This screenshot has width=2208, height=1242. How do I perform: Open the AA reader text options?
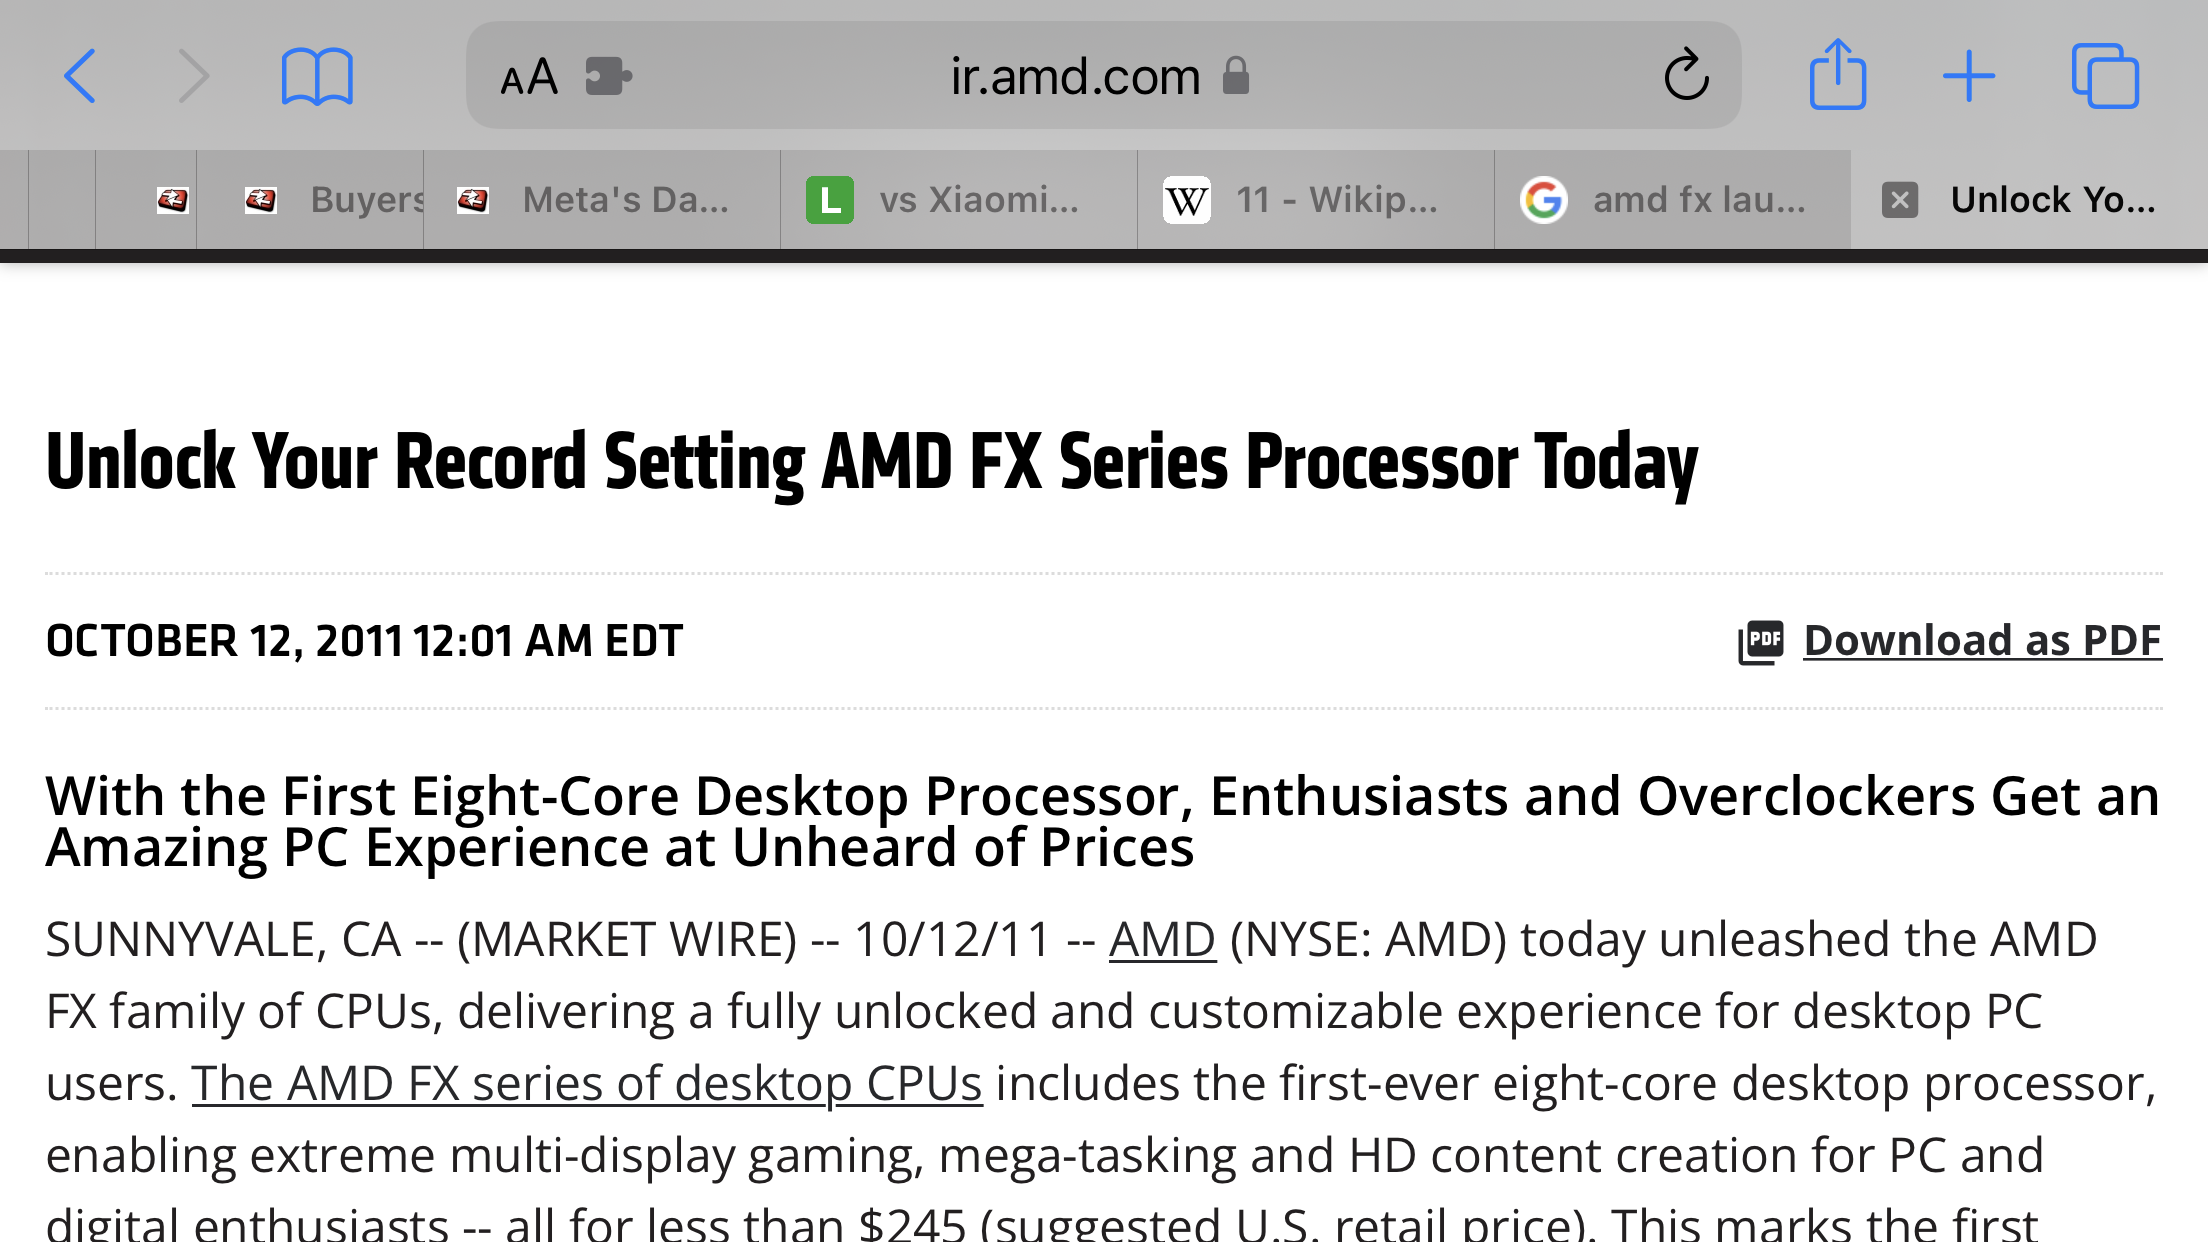tap(529, 77)
